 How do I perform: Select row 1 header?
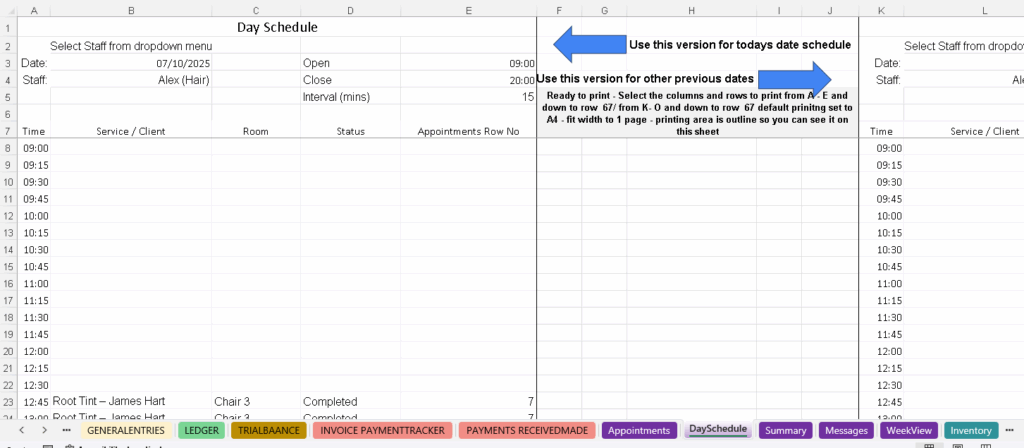[x=8, y=28]
